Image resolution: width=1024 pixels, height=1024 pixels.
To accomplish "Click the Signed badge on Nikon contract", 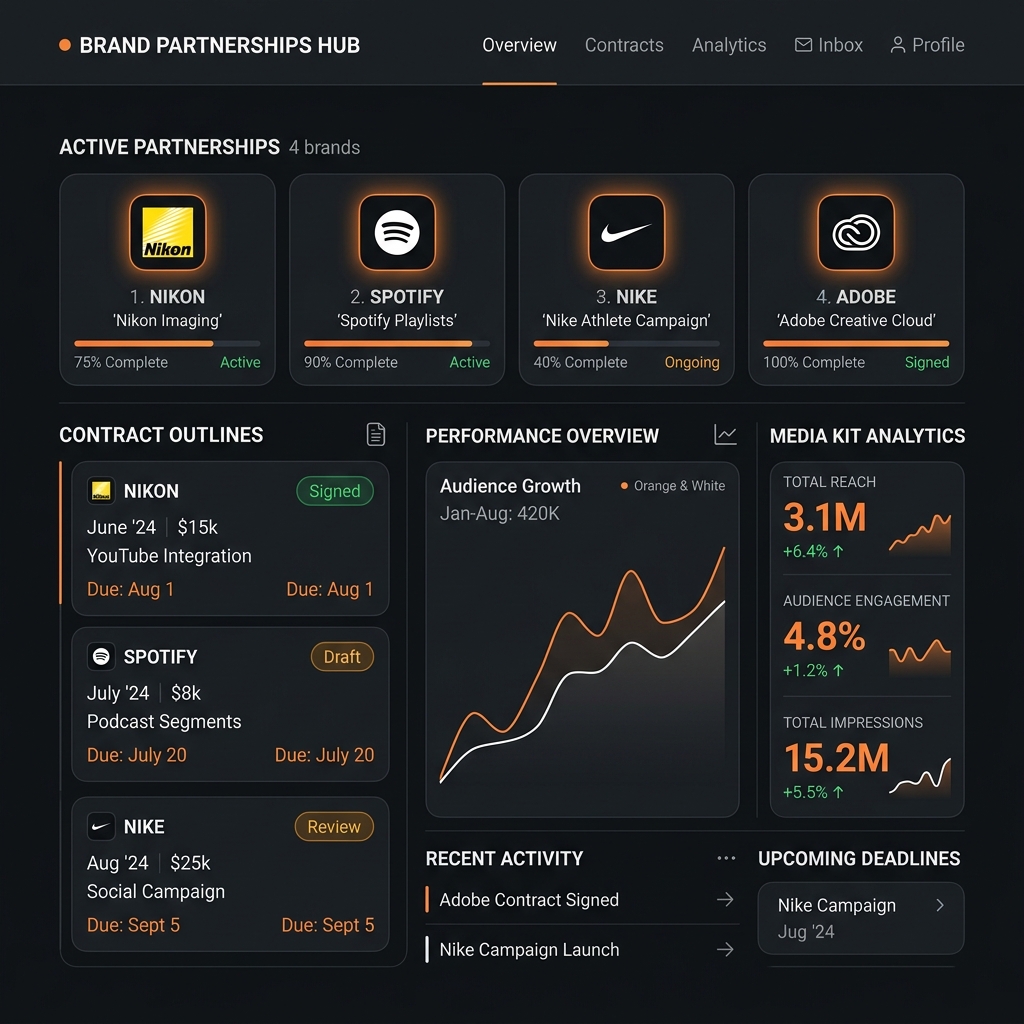I will coord(335,490).
